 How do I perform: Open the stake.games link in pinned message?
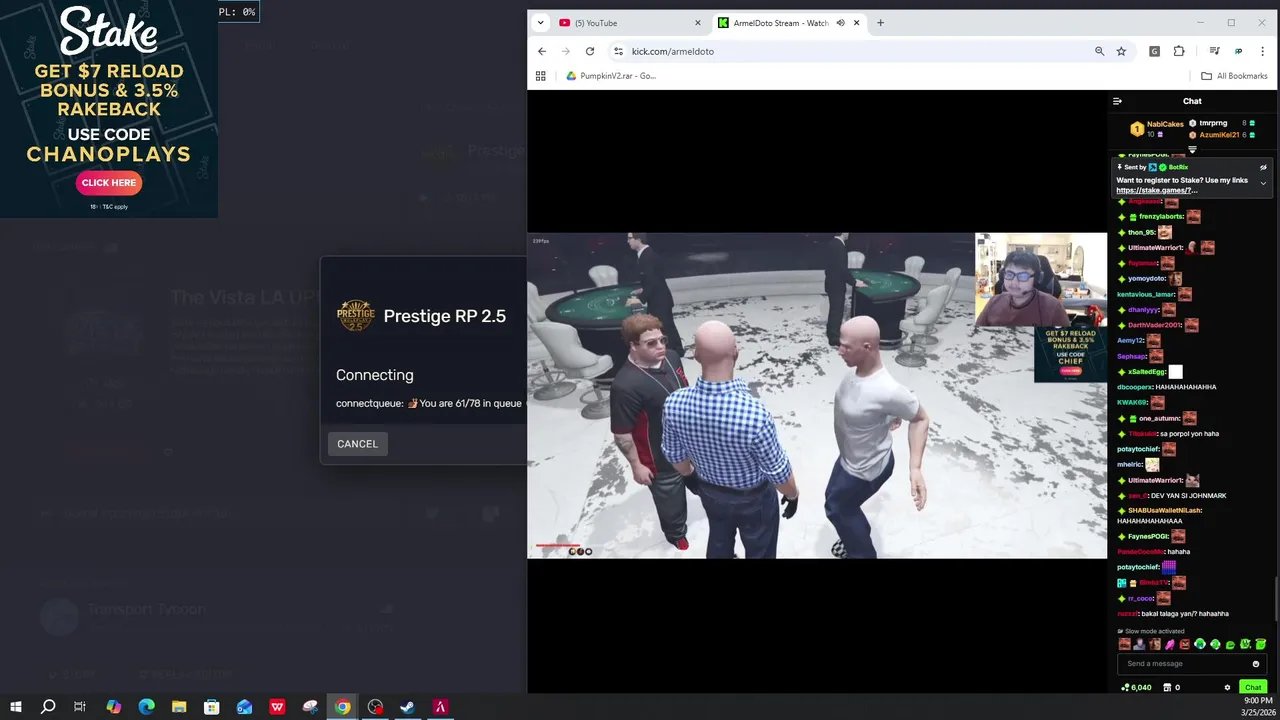click(x=1156, y=190)
